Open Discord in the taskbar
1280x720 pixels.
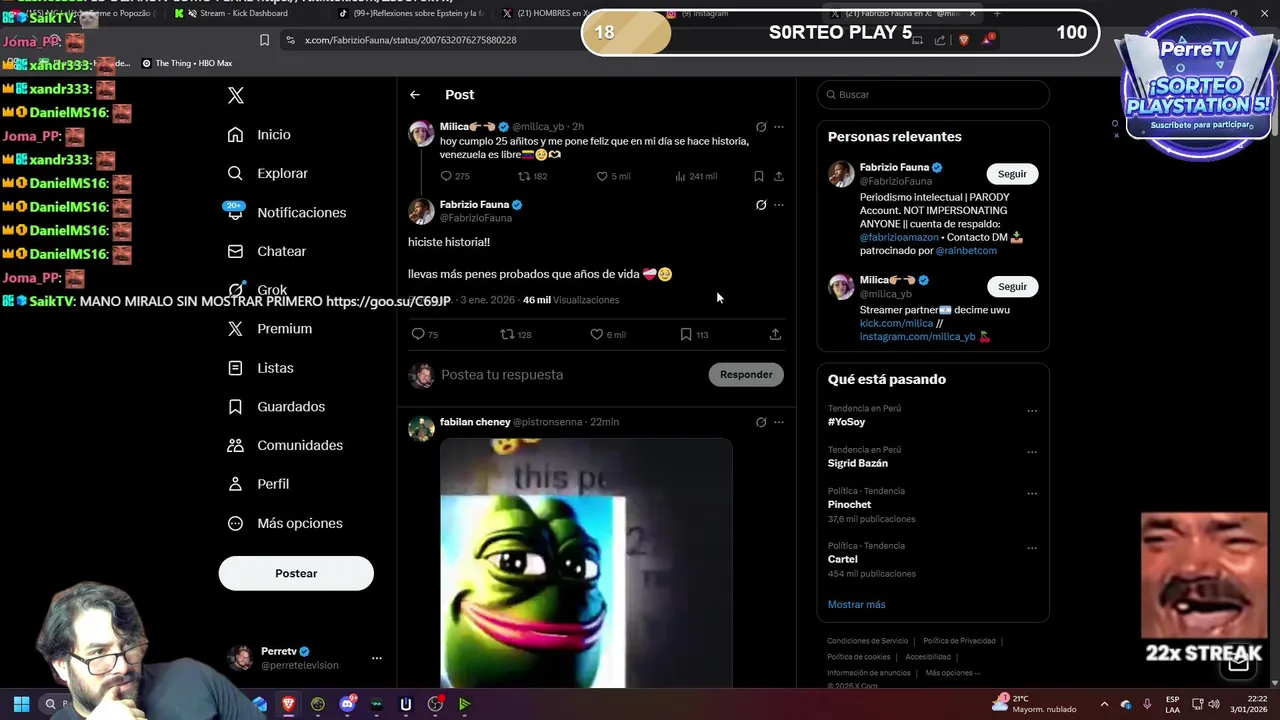[x=348, y=704]
